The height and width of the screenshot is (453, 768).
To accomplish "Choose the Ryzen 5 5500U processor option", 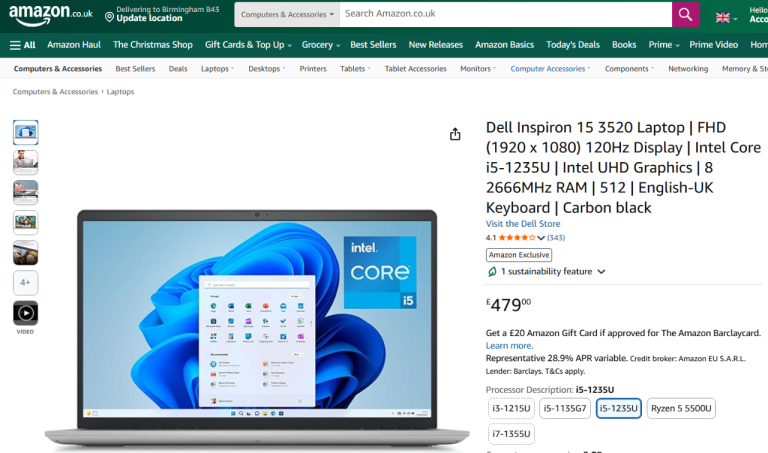I will (681, 408).
